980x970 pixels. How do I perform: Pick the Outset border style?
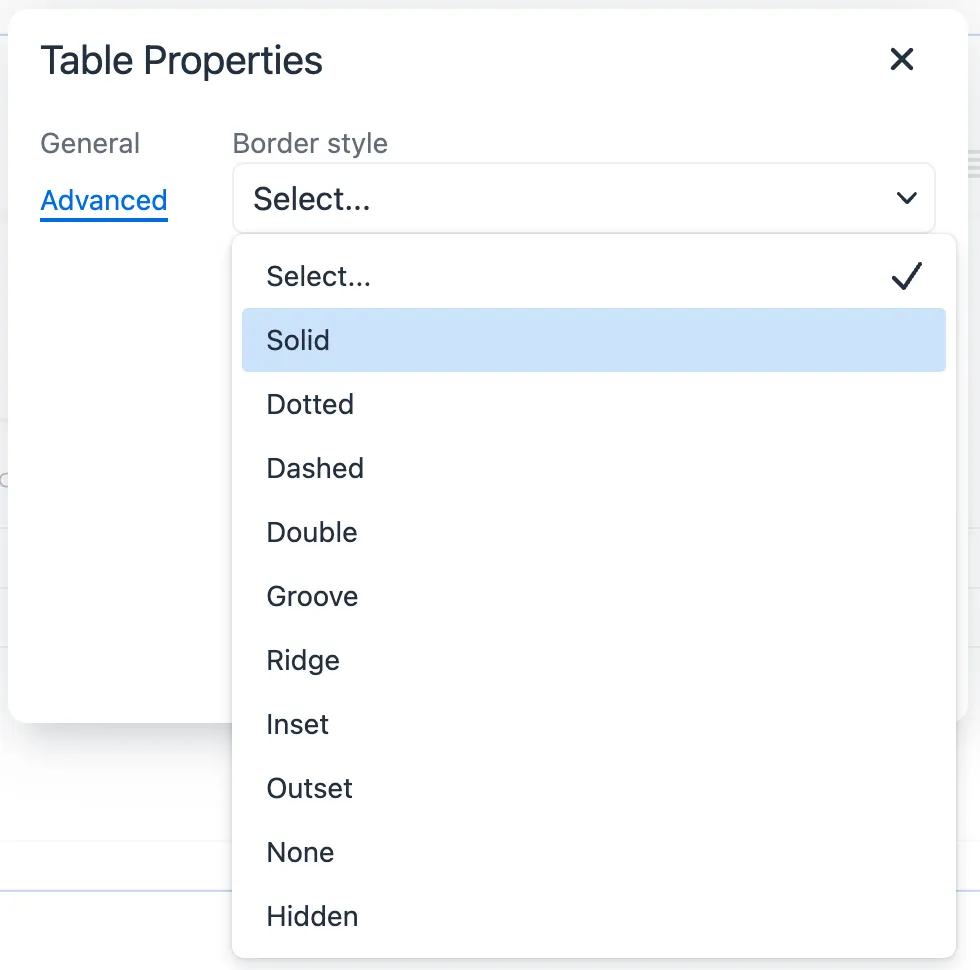[x=310, y=789]
